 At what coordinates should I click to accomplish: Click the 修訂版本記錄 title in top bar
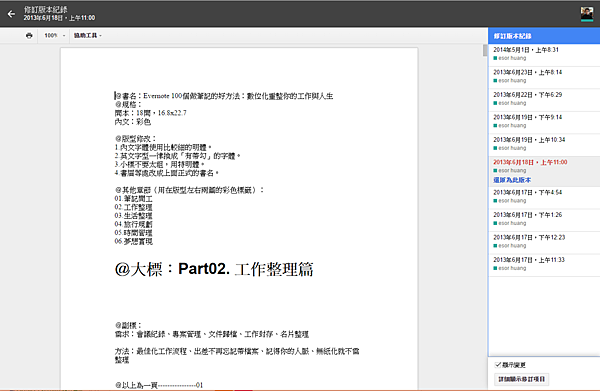tap(45, 10)
